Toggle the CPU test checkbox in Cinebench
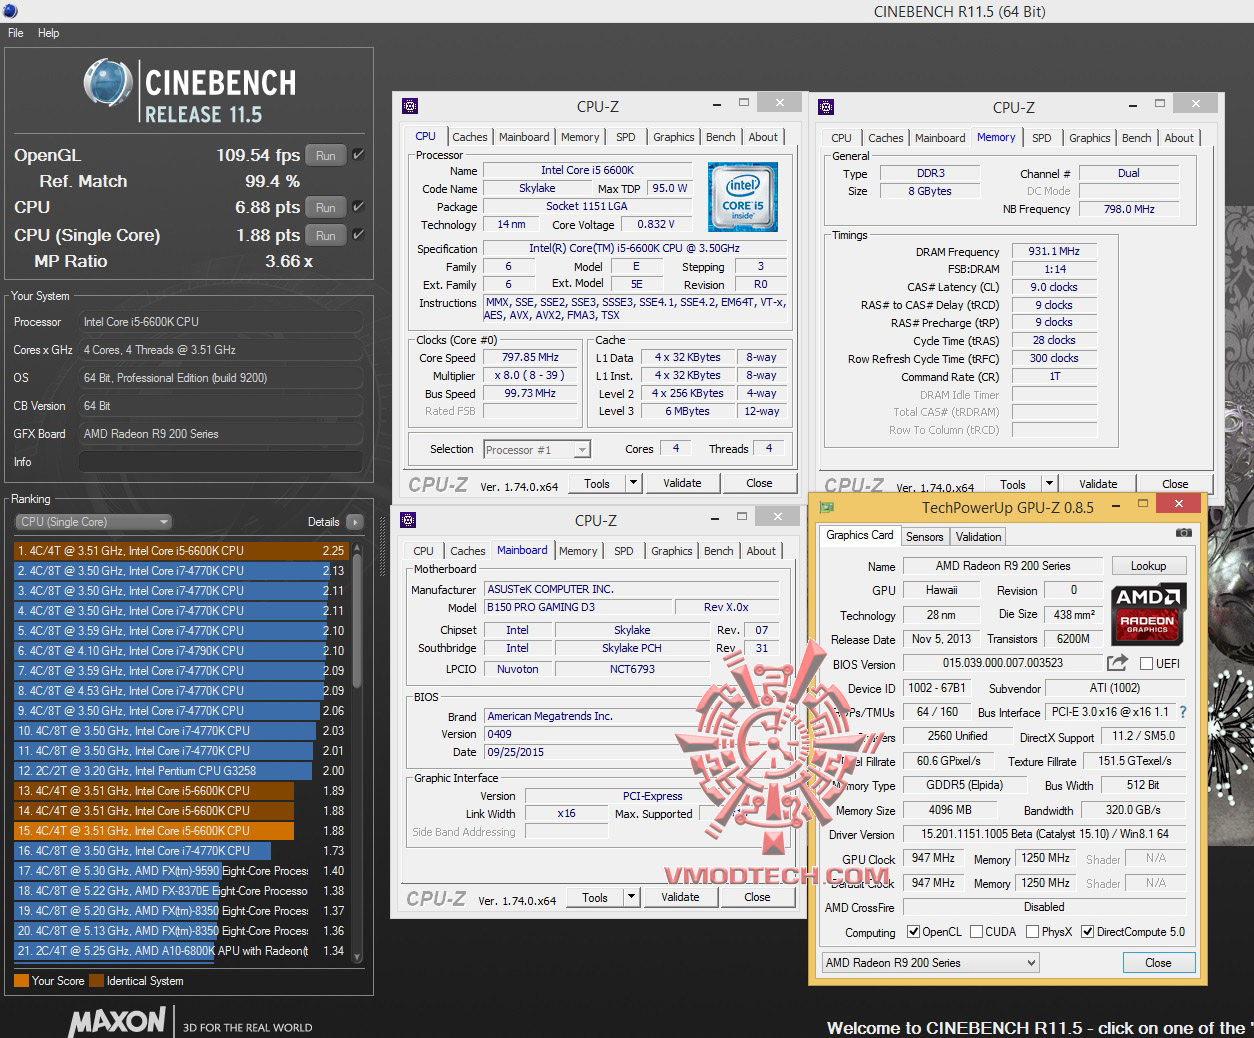This screenshot has width=1254, height=1038. tap(358, 207)
